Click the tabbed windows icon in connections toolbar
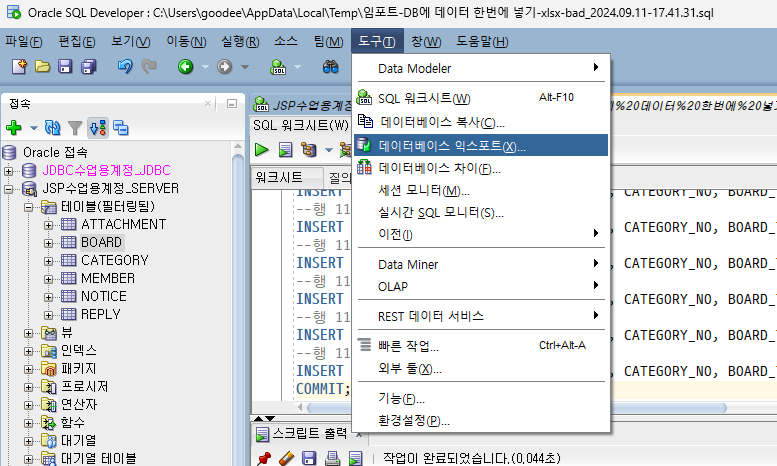Screen dimensions: 777x466 [120, 128]
